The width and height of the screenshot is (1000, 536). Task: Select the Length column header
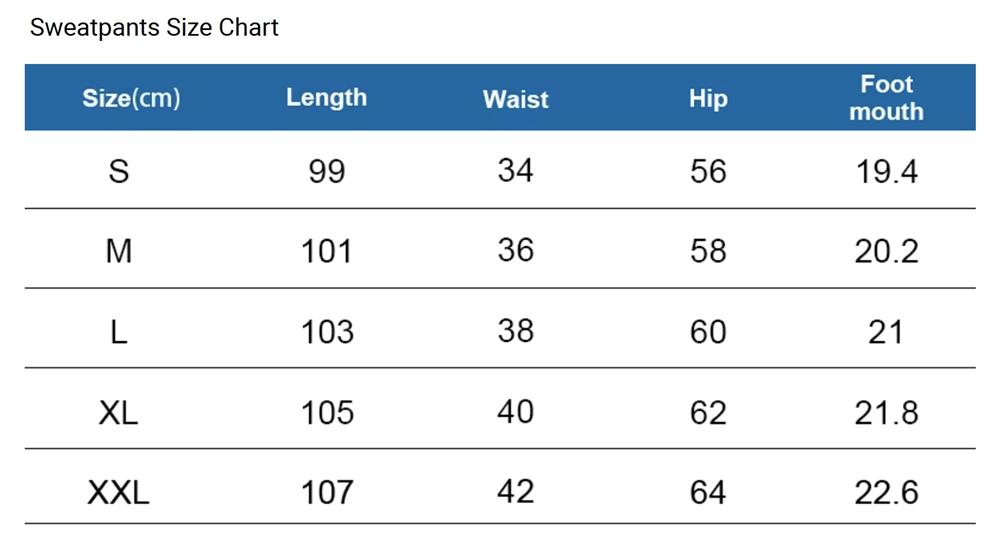pos(327,98)
